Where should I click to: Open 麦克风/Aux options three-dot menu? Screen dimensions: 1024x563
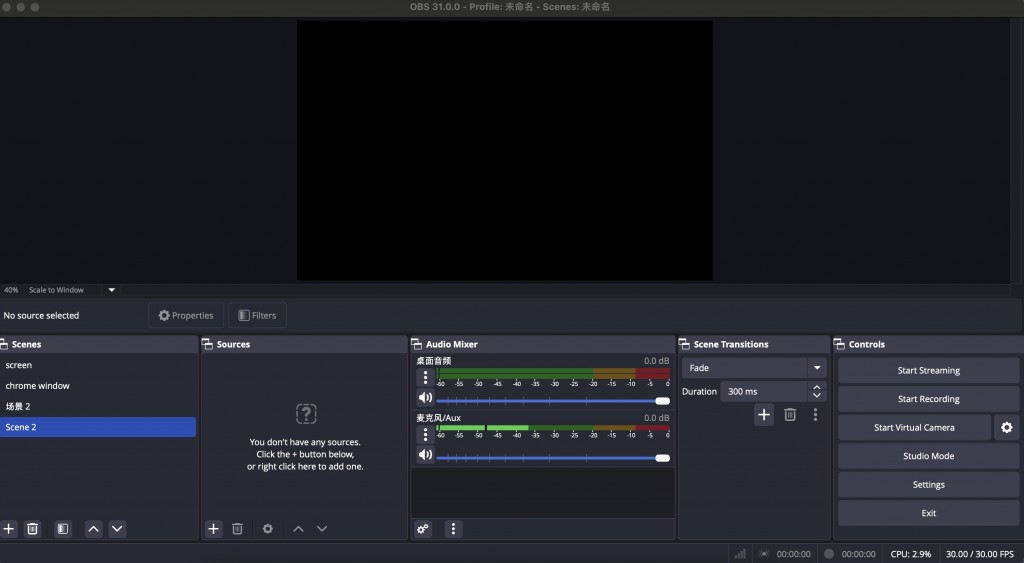pos(425,434)
